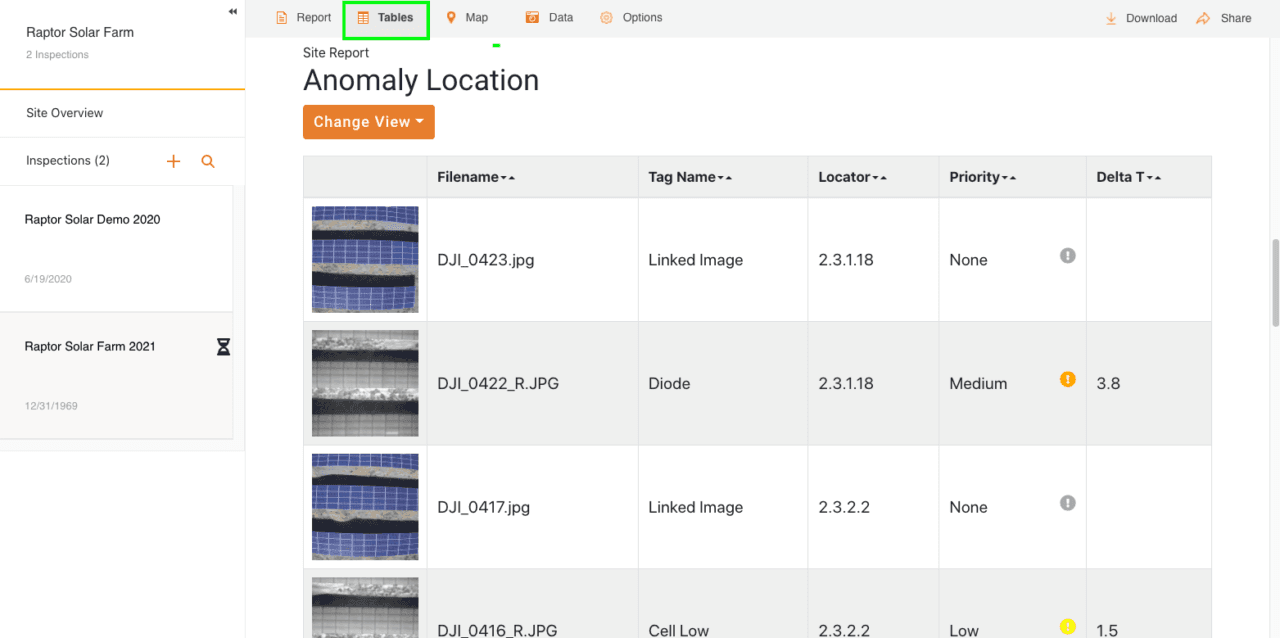Click filename DJI_0423.jpg
Screen dimensions: 1280x638
pyautogui.click(x=486, y=260)
